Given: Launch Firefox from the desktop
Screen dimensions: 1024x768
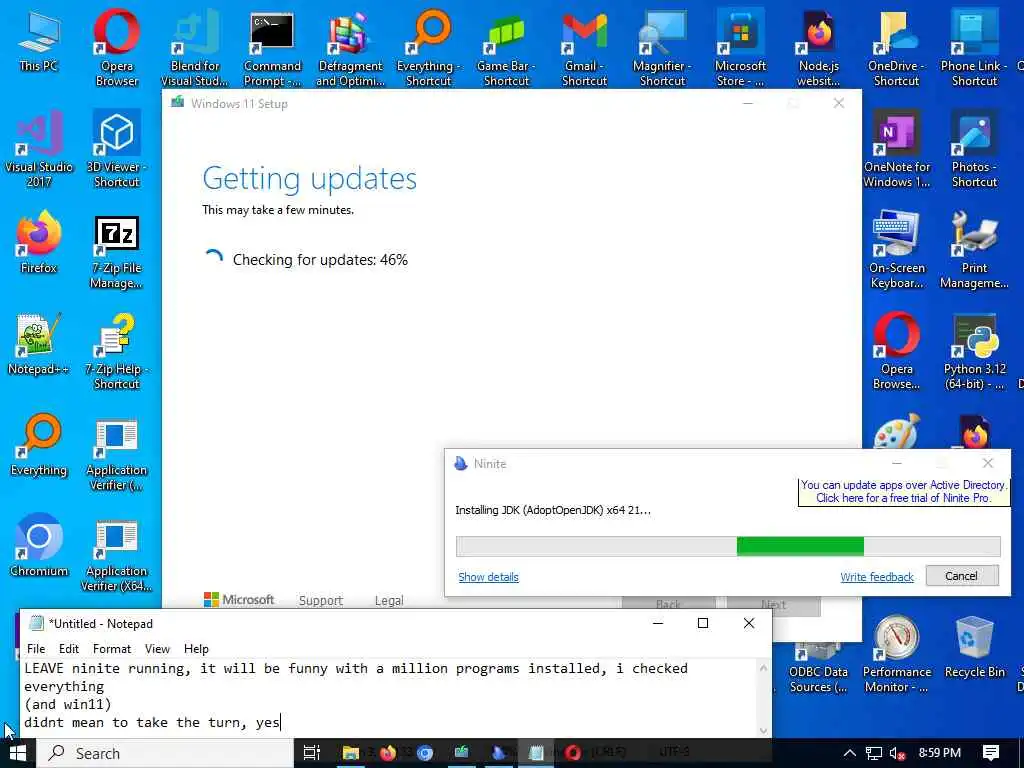Looking at the screenshot, I should (39, 242).
